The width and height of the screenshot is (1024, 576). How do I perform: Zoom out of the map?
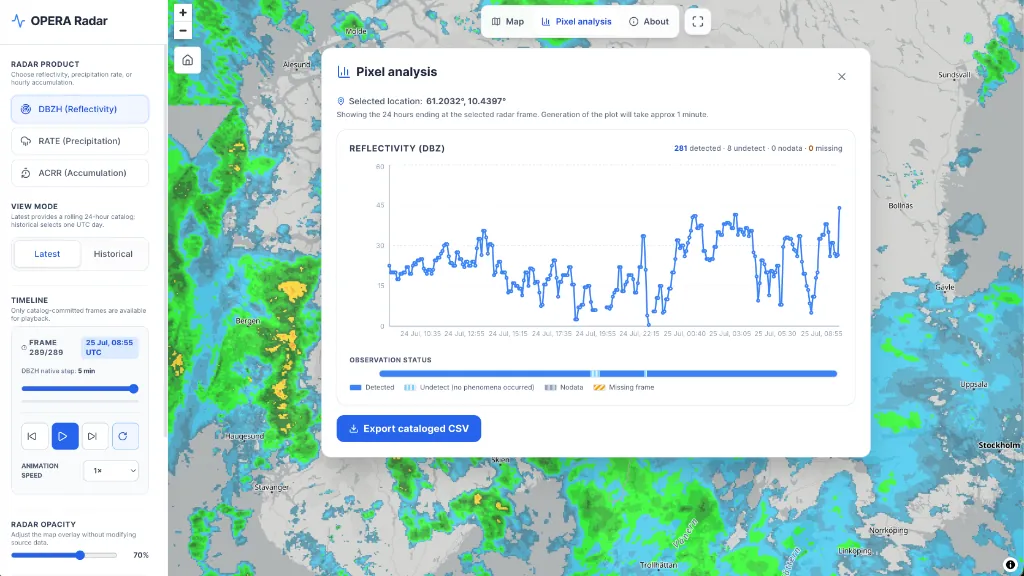(x=183, y=31)
